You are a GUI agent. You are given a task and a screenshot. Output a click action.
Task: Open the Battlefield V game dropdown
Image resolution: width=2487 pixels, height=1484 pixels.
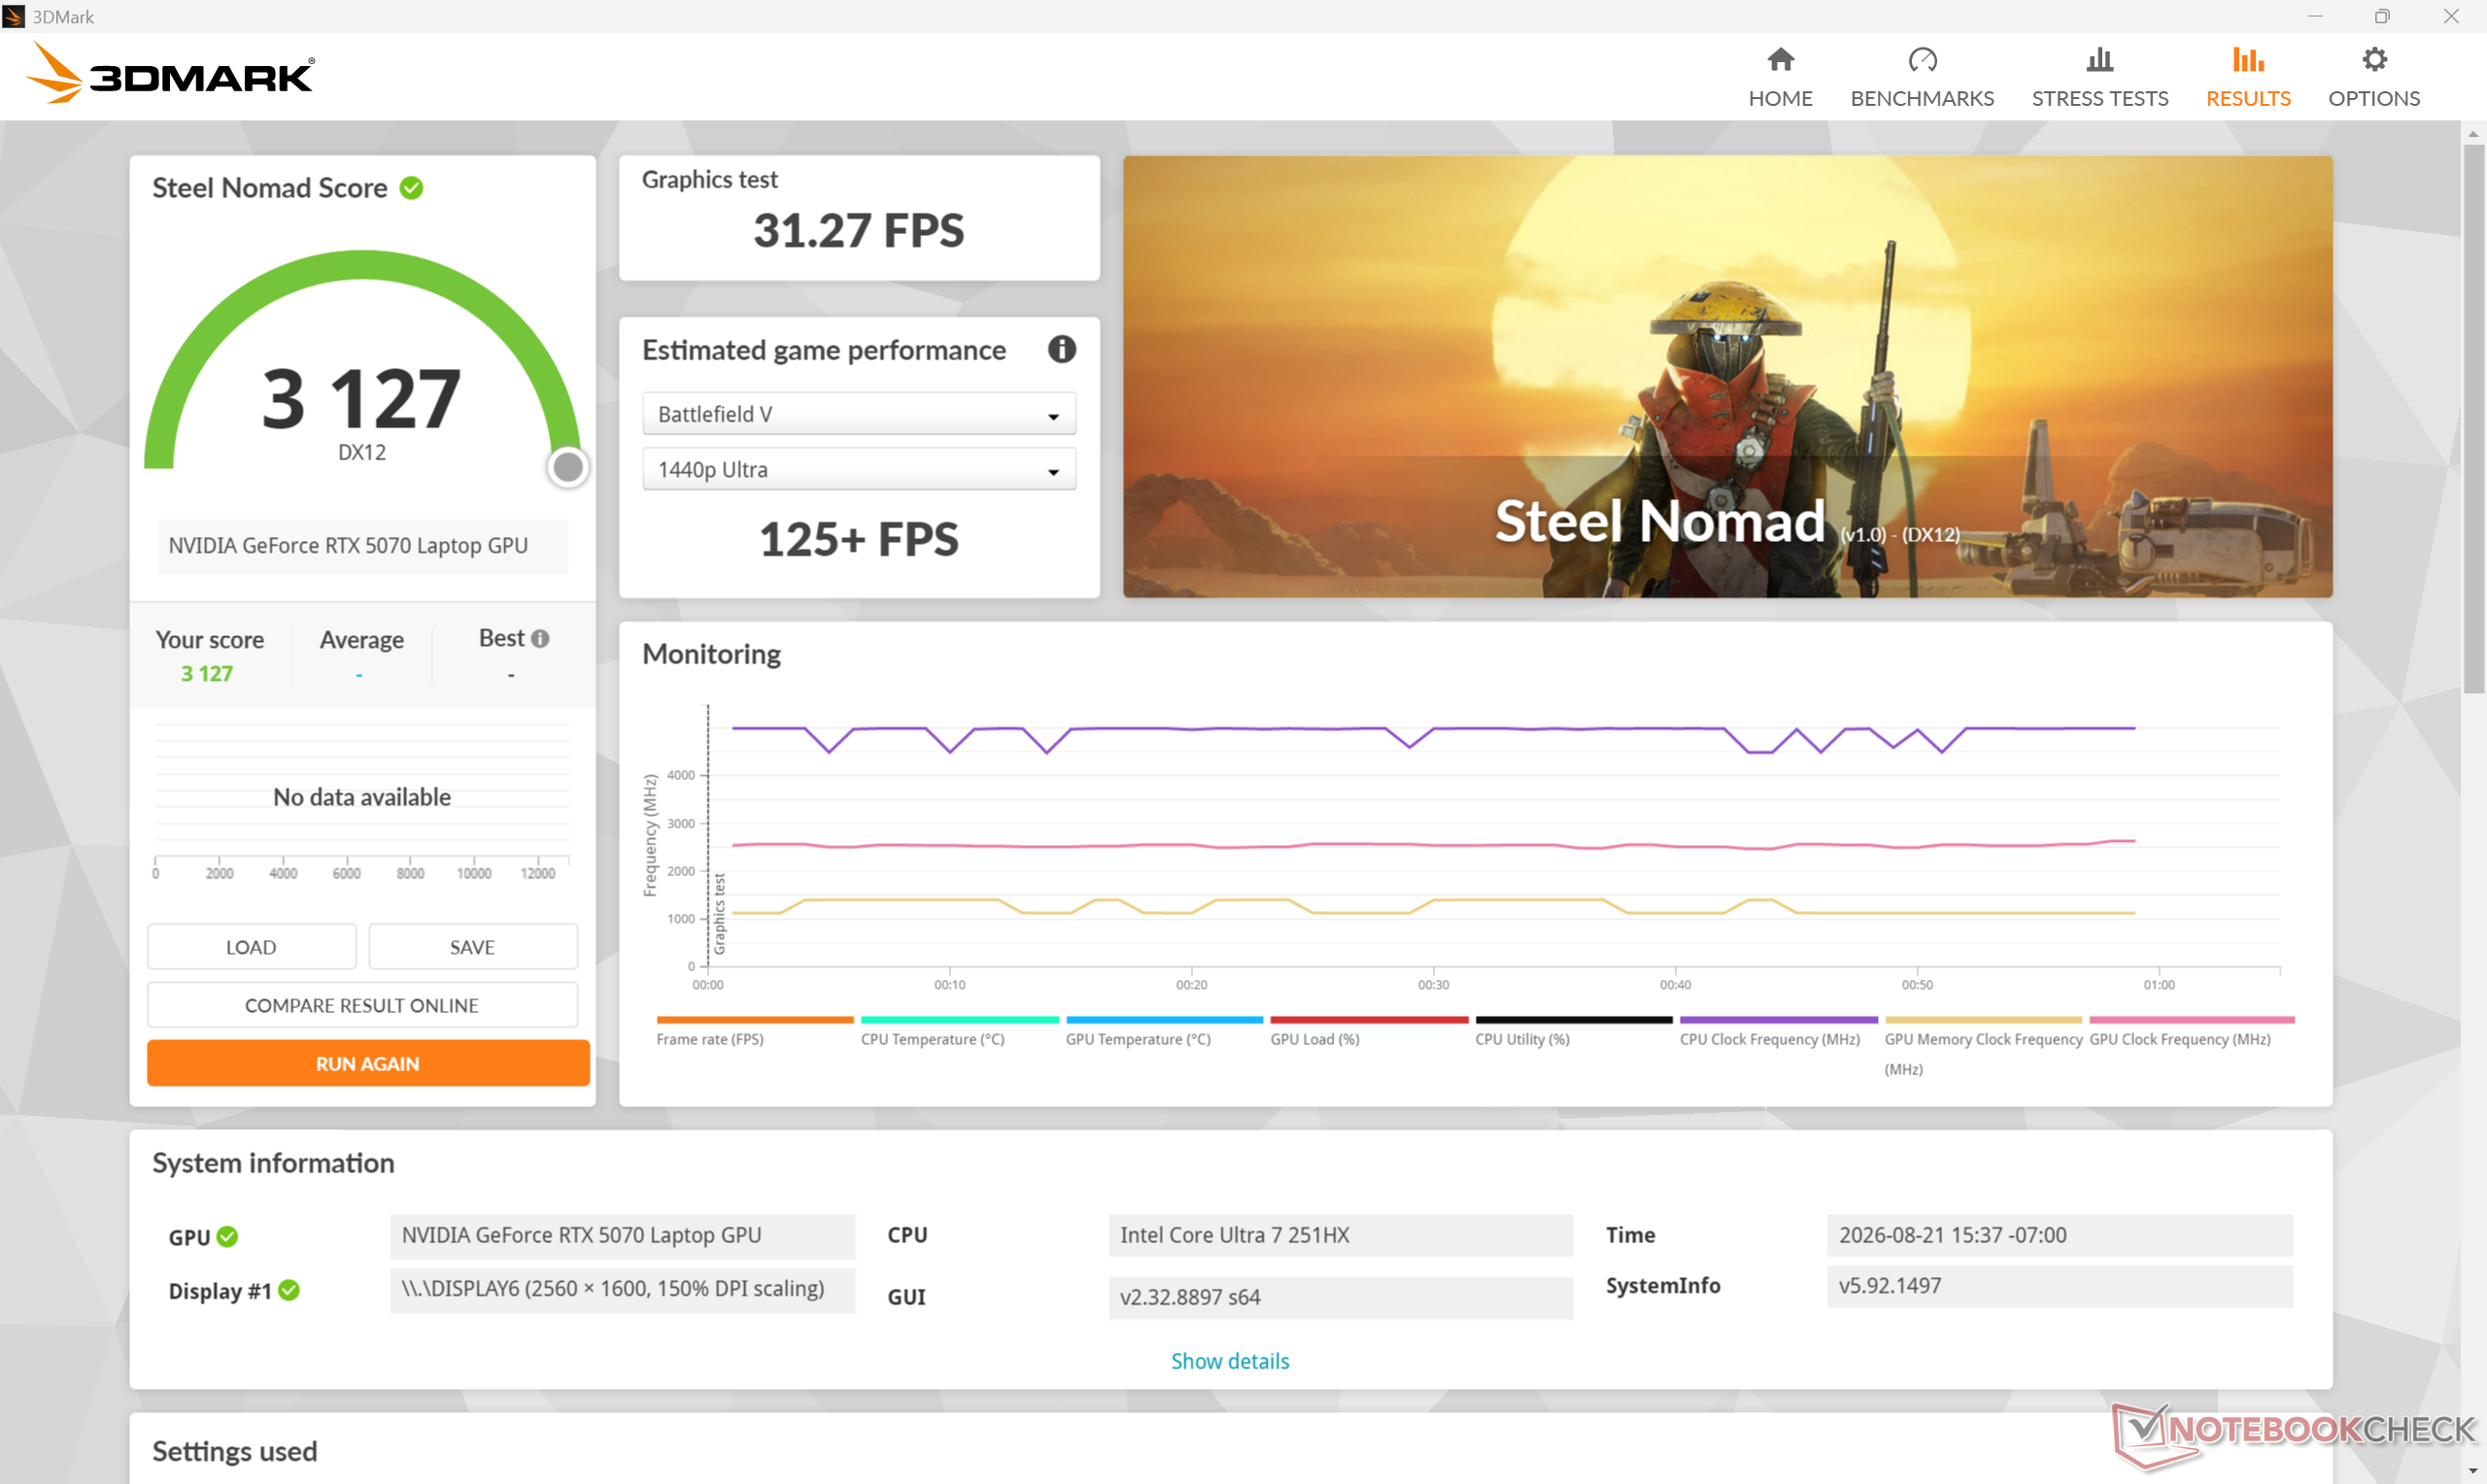point(859,414)
